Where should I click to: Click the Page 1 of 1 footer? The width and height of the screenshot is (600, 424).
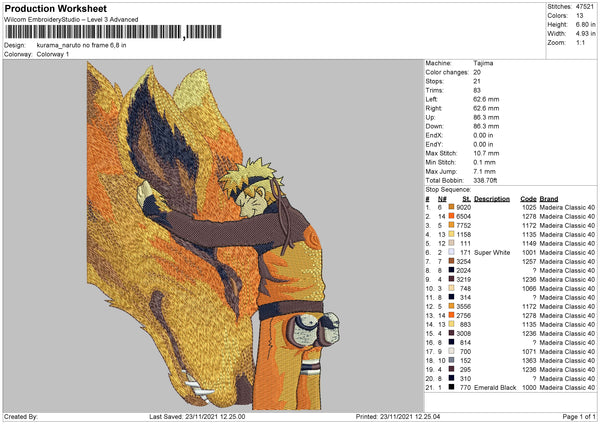tap(579, 416)
